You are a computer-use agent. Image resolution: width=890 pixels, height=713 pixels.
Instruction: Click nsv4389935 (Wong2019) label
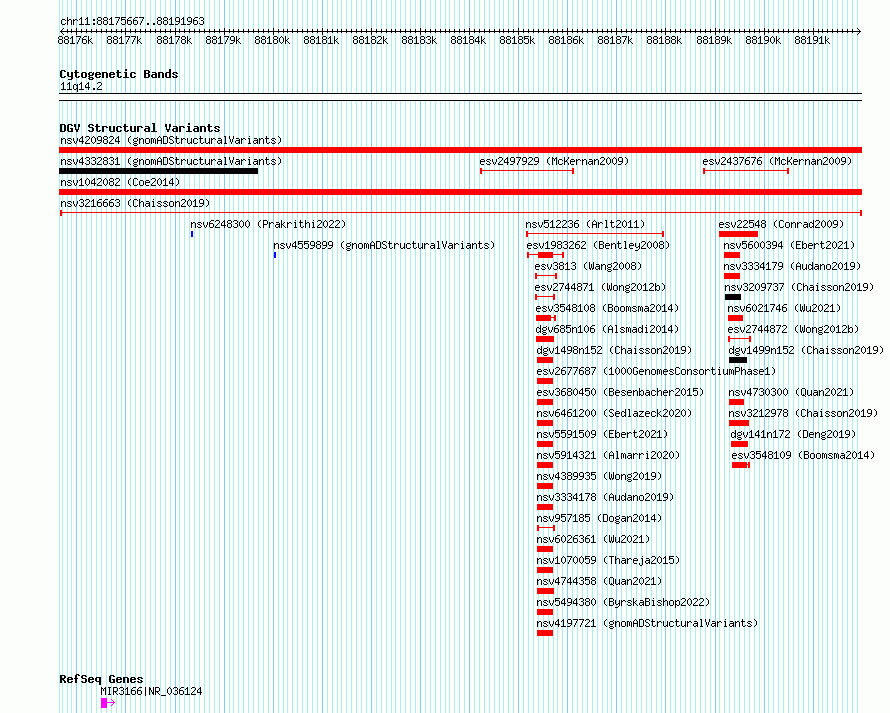[599, 476]
